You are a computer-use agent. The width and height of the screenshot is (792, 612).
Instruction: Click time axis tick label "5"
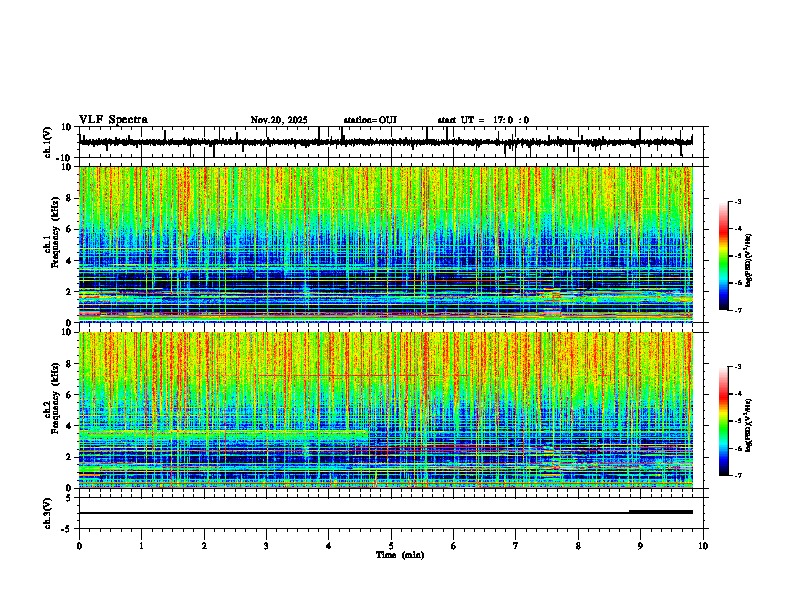pyautogui.click(x=391, y=546)
